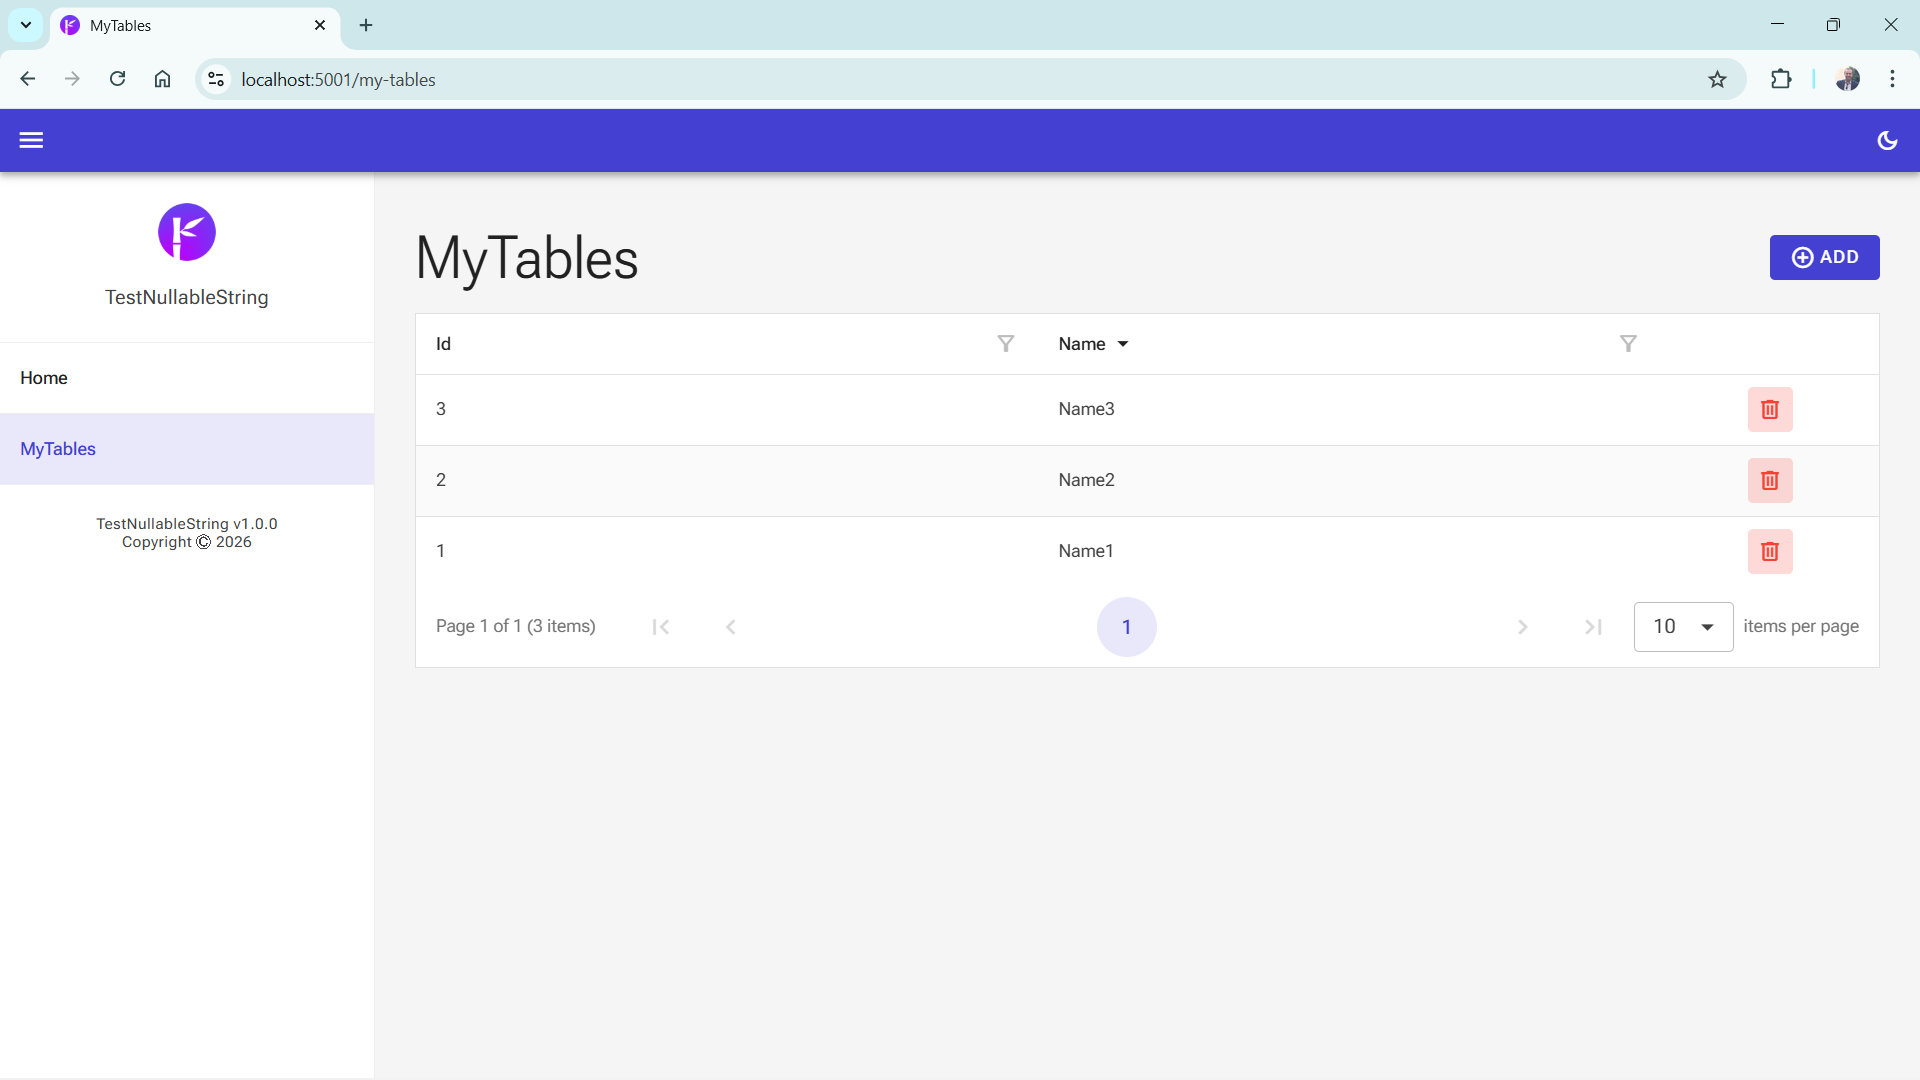Toggle sort on Name column header

(1083, 344)
